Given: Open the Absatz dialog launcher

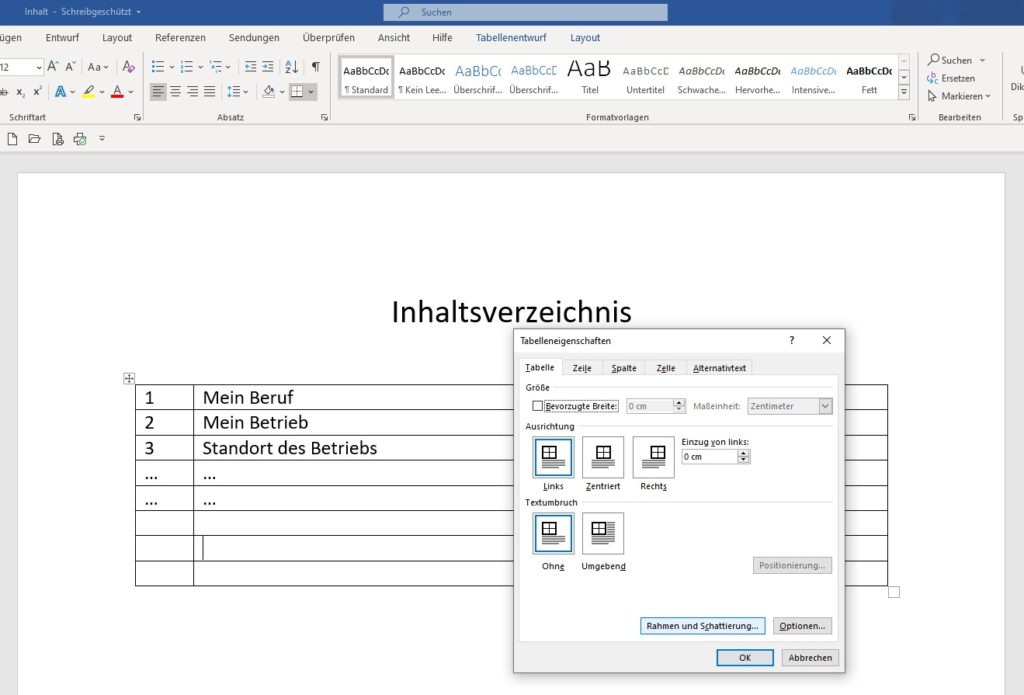Looking at the screenshot, I should click(x=325, y=118).
